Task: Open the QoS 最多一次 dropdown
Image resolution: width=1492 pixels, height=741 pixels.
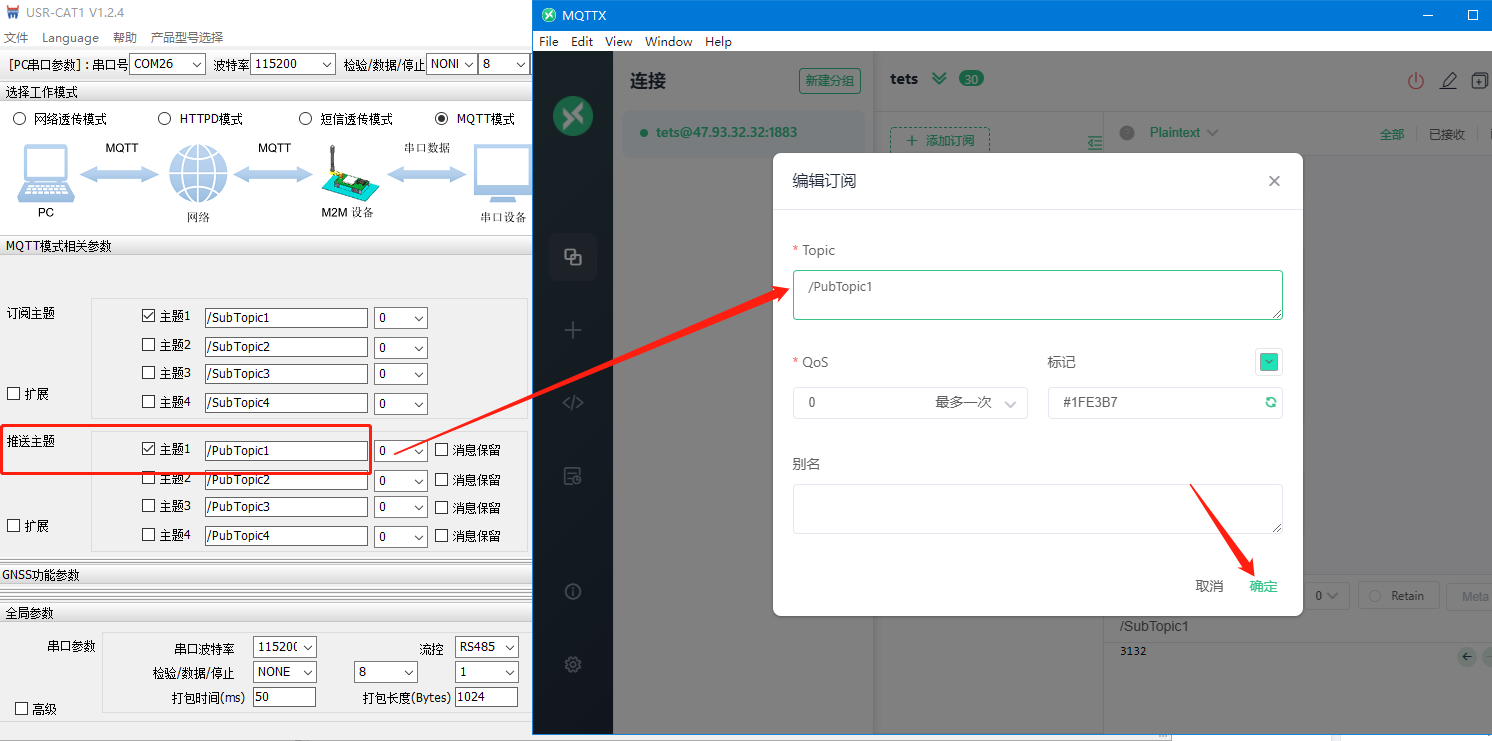Action: tap(909, 403)
